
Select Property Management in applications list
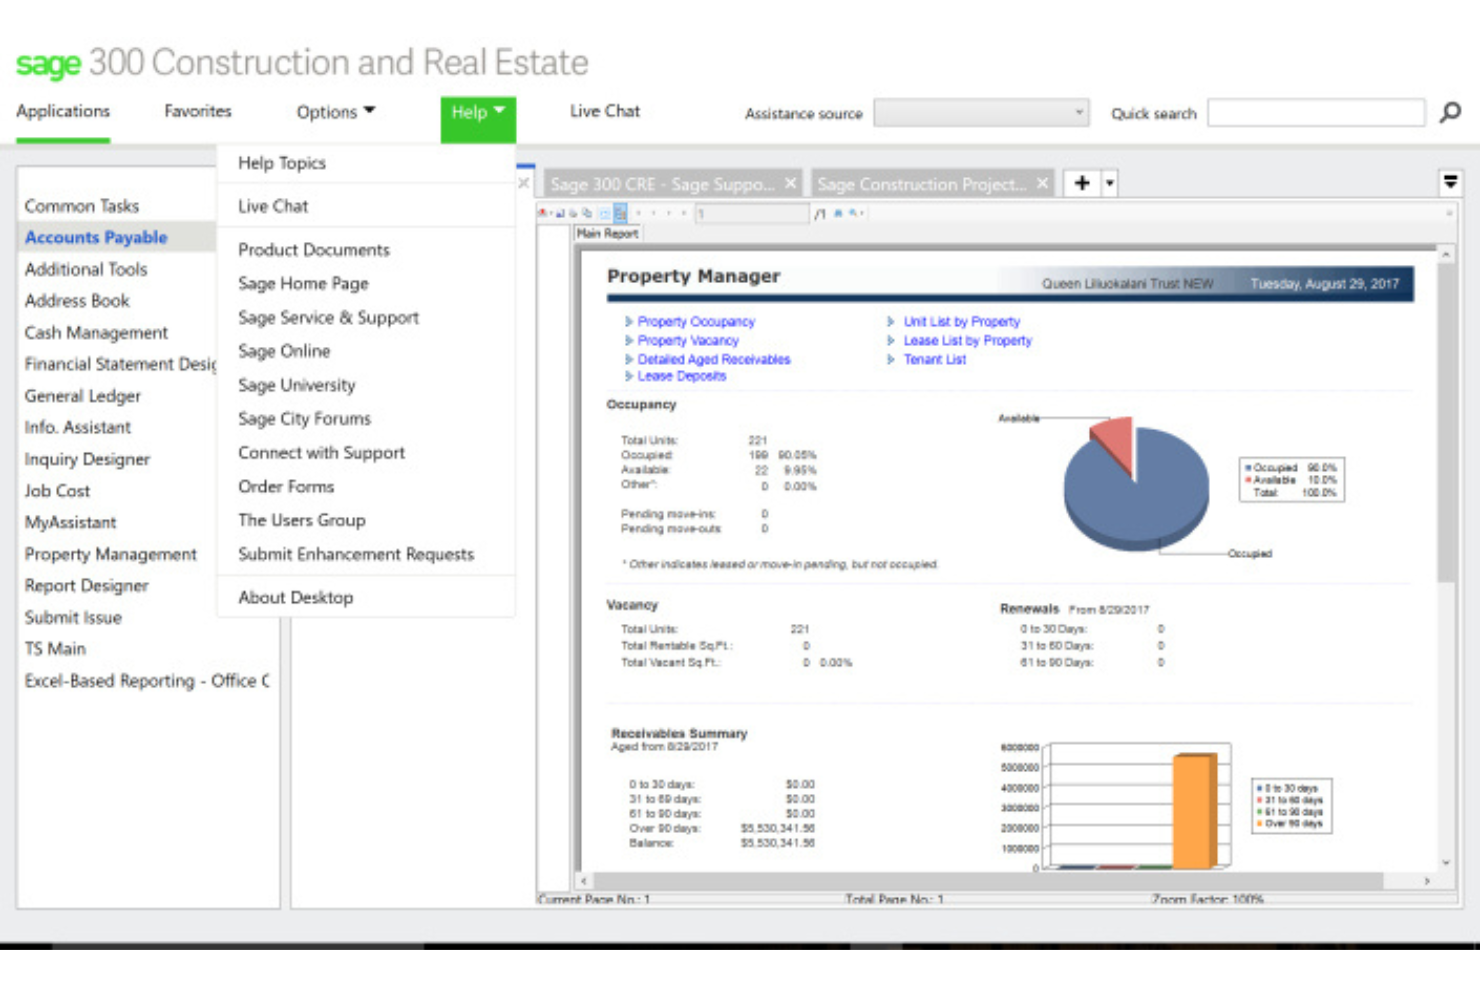[111, 554]
